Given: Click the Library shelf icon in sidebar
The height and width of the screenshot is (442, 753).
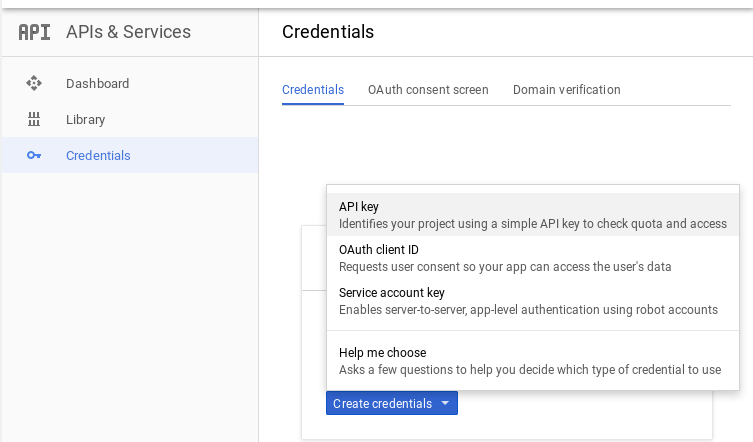Looking at the screenshot, I should (34, 119).
